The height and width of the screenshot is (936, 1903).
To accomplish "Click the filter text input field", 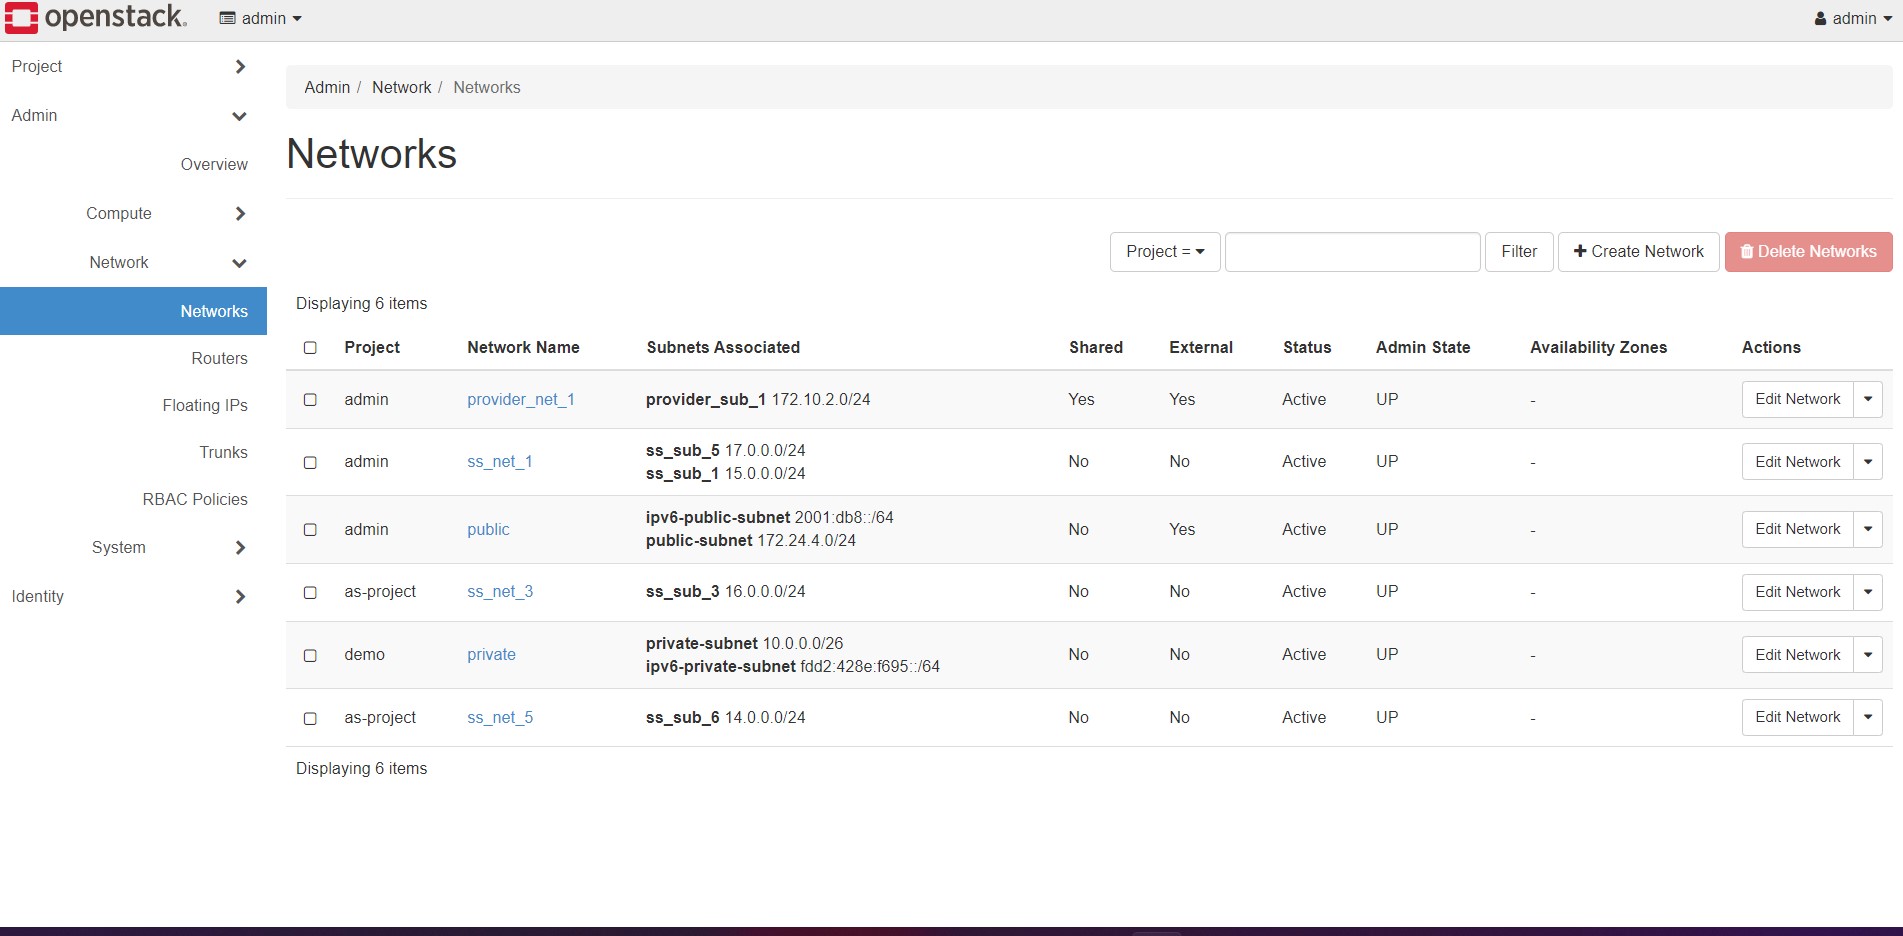I will 1352,252.
